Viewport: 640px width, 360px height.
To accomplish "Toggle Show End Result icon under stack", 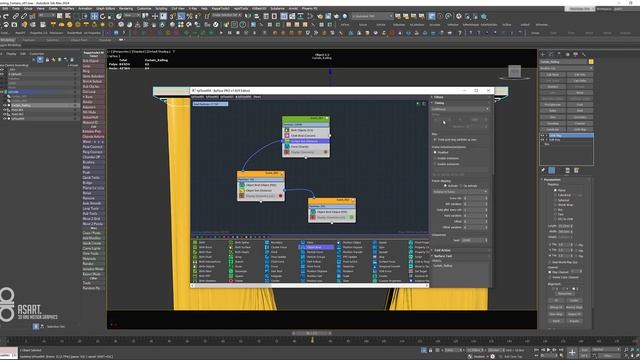I will point(552,170).
